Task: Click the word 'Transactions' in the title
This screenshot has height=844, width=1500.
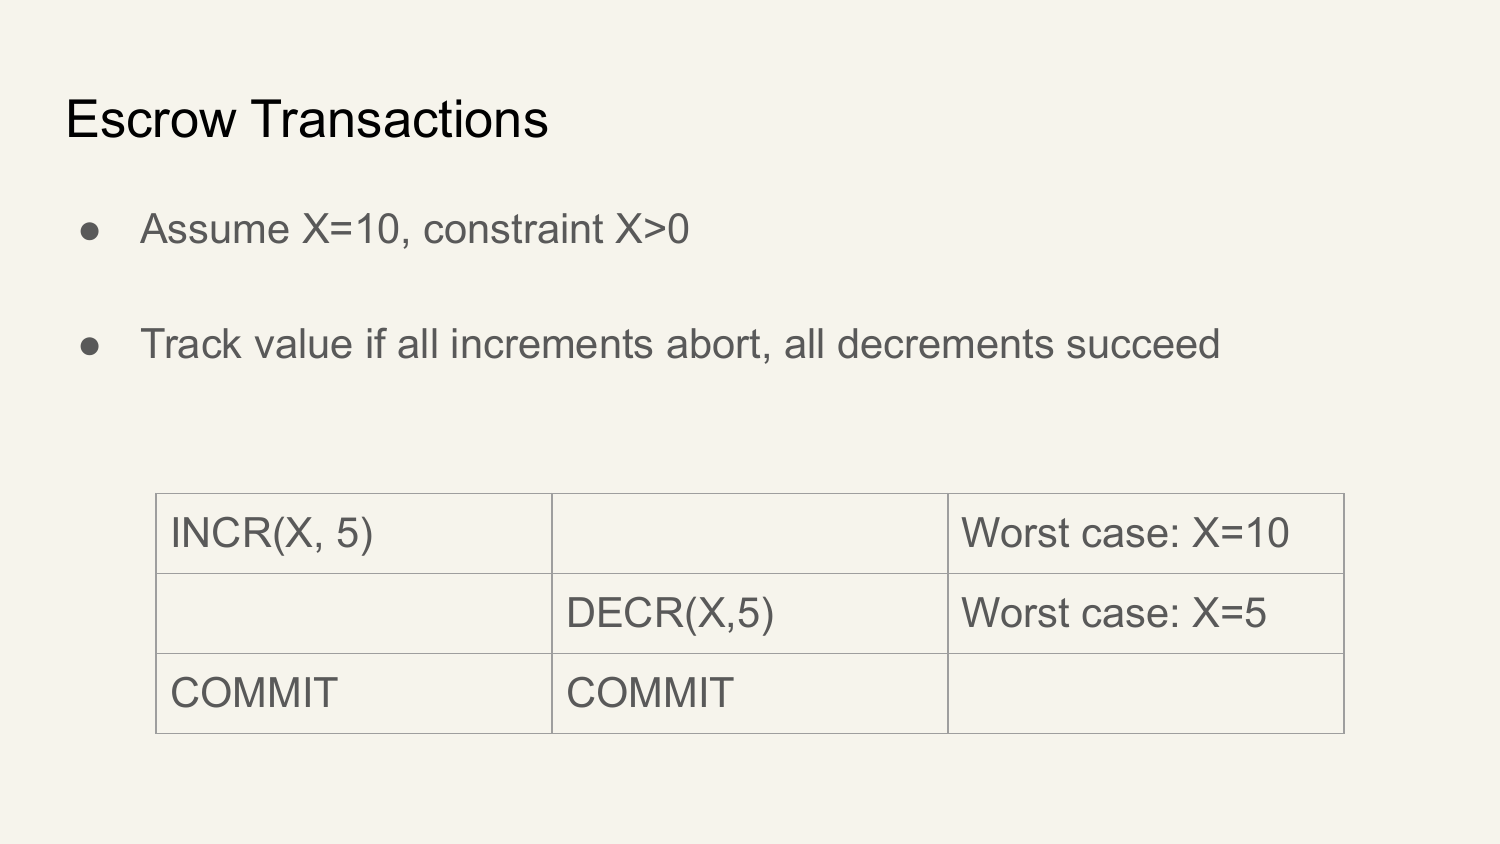Action: [x=399, y=119]
